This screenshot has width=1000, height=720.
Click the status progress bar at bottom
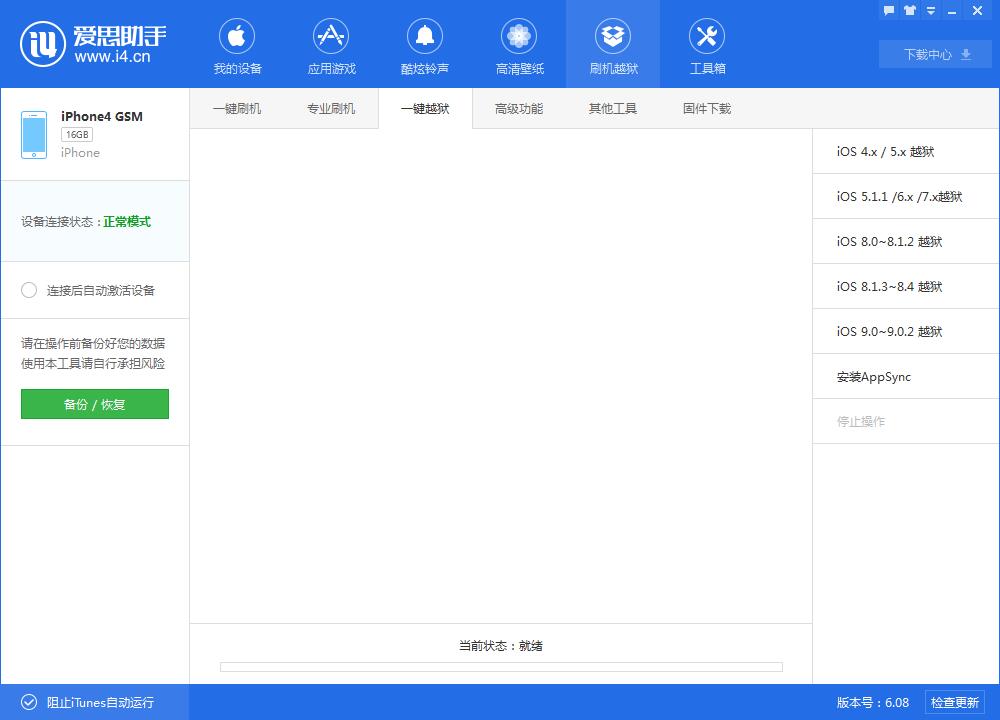click(x=500, y=666)
